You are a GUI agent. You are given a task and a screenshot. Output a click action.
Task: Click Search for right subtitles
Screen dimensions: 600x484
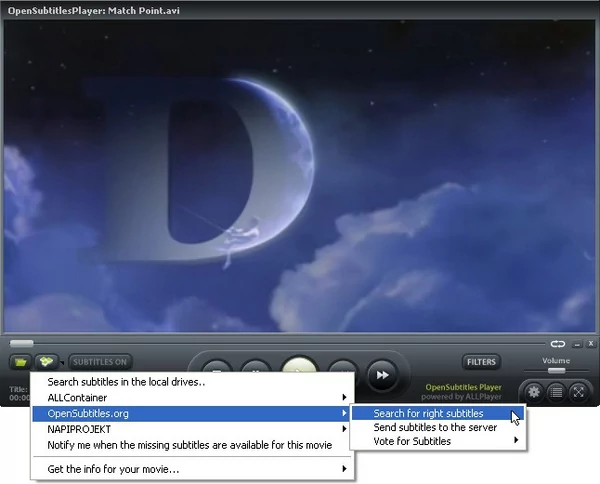click(438, 413)
